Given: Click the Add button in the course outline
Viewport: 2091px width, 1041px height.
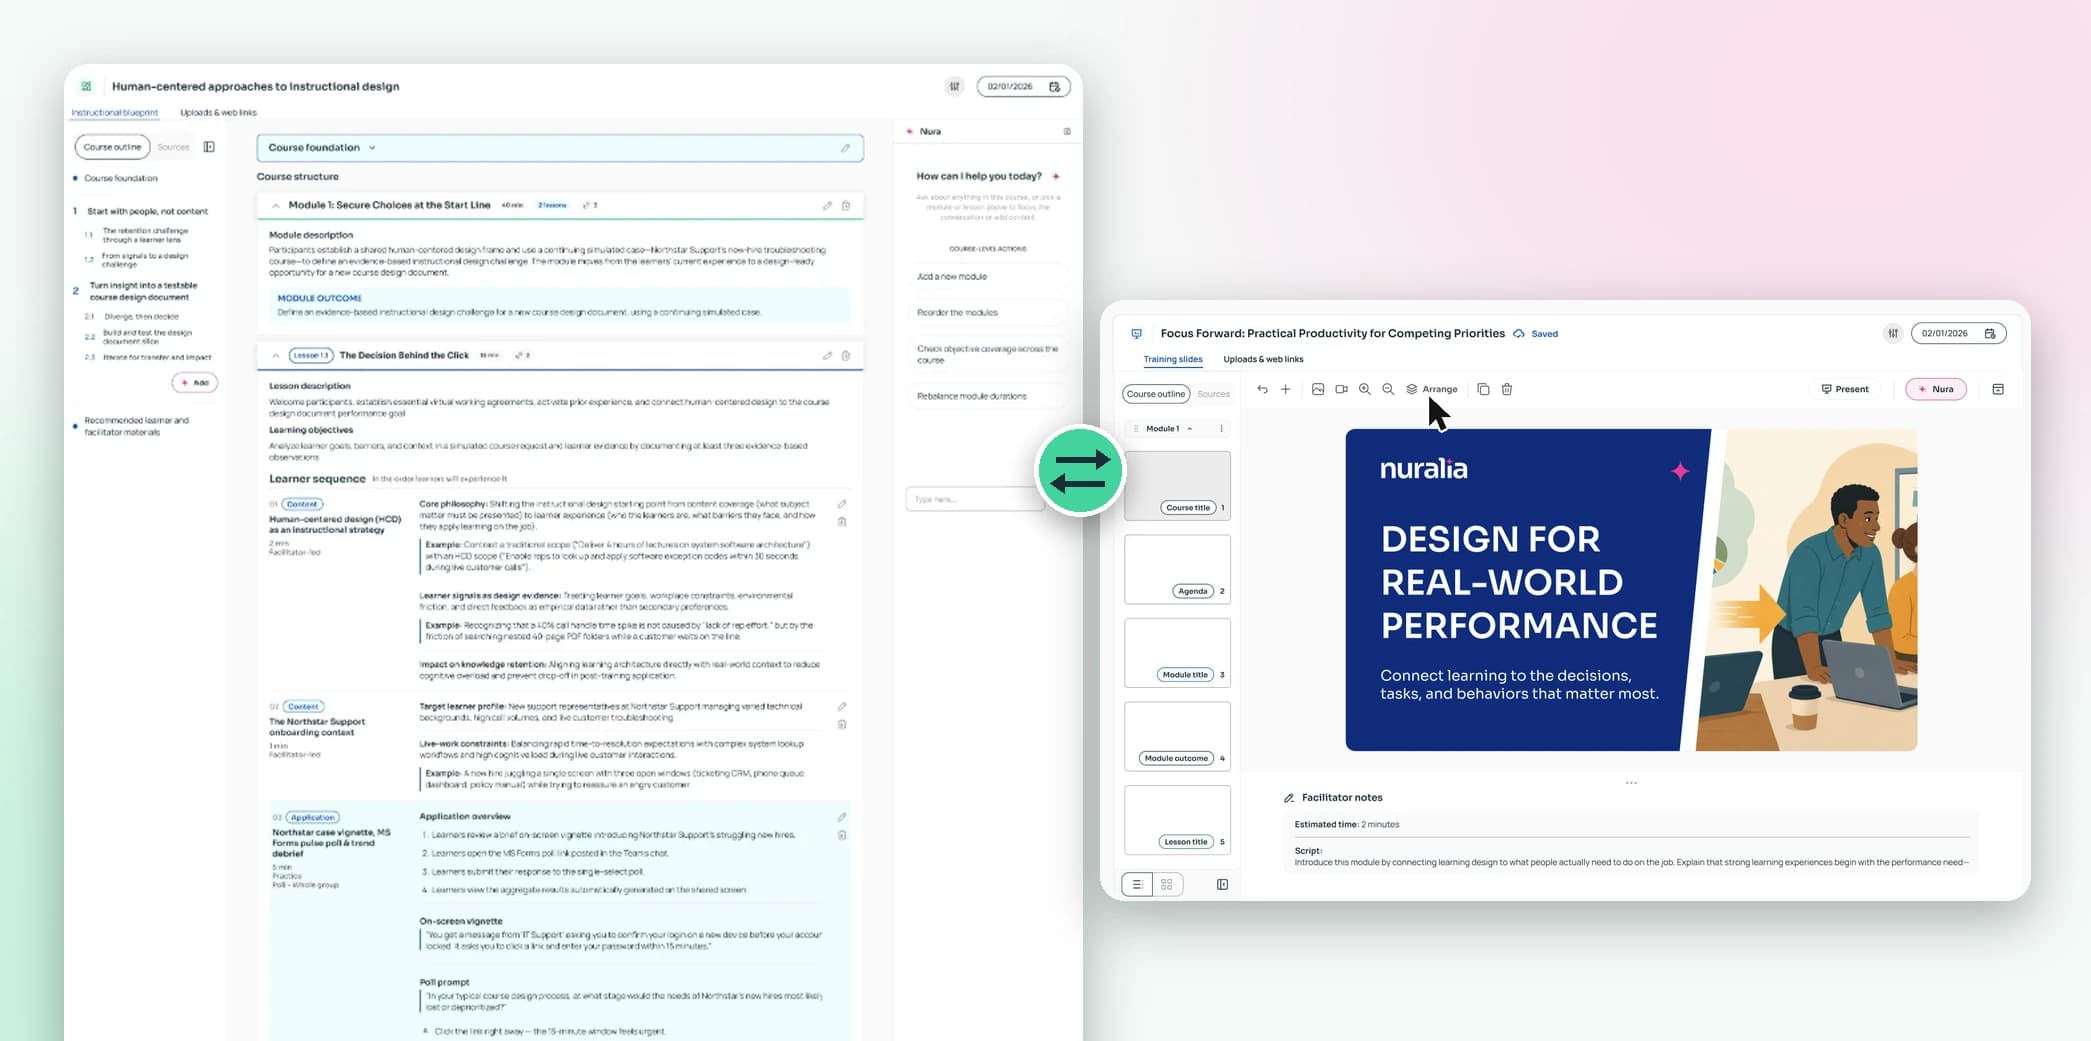Looking at the screenshot, I should pos(195,383).
